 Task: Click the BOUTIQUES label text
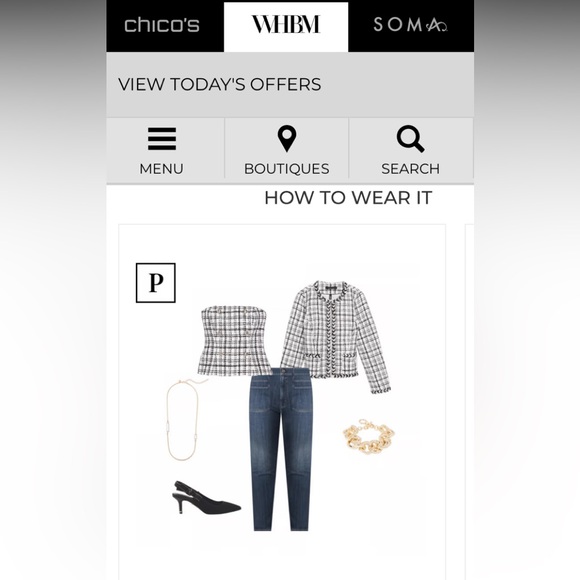click(x=287, y=169)
